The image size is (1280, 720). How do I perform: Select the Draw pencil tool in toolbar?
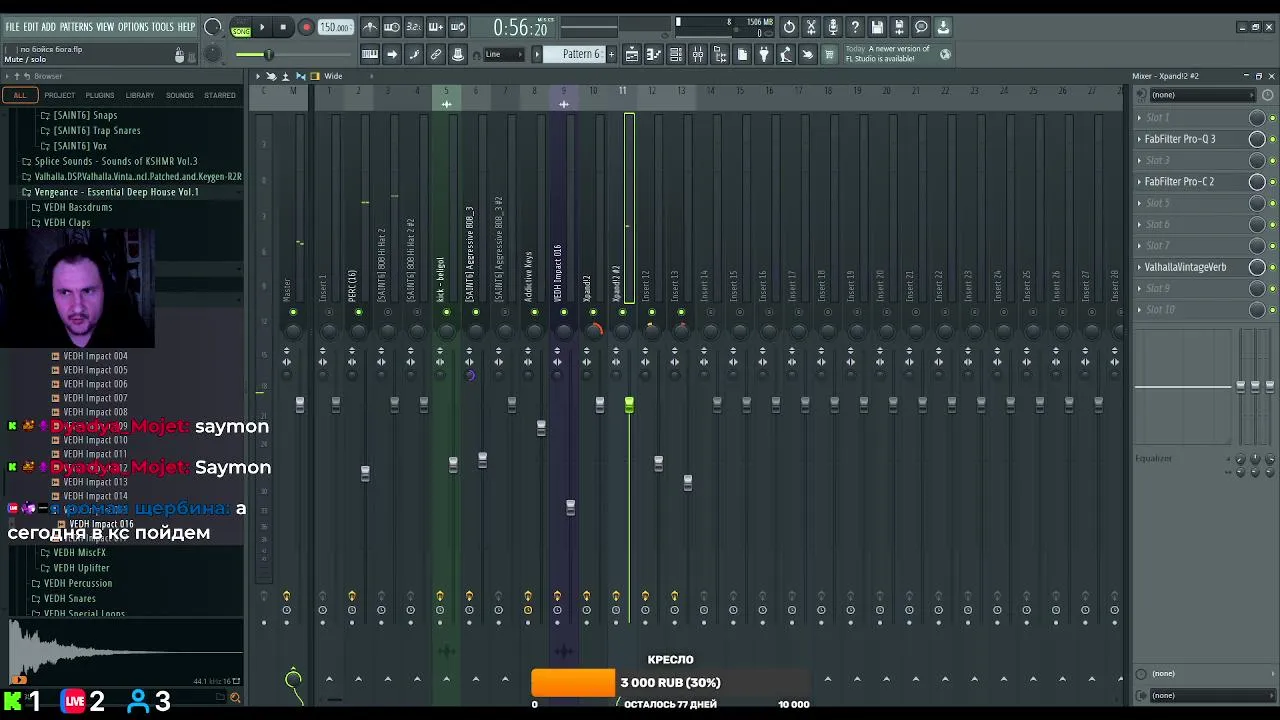[x=414, y=54]
